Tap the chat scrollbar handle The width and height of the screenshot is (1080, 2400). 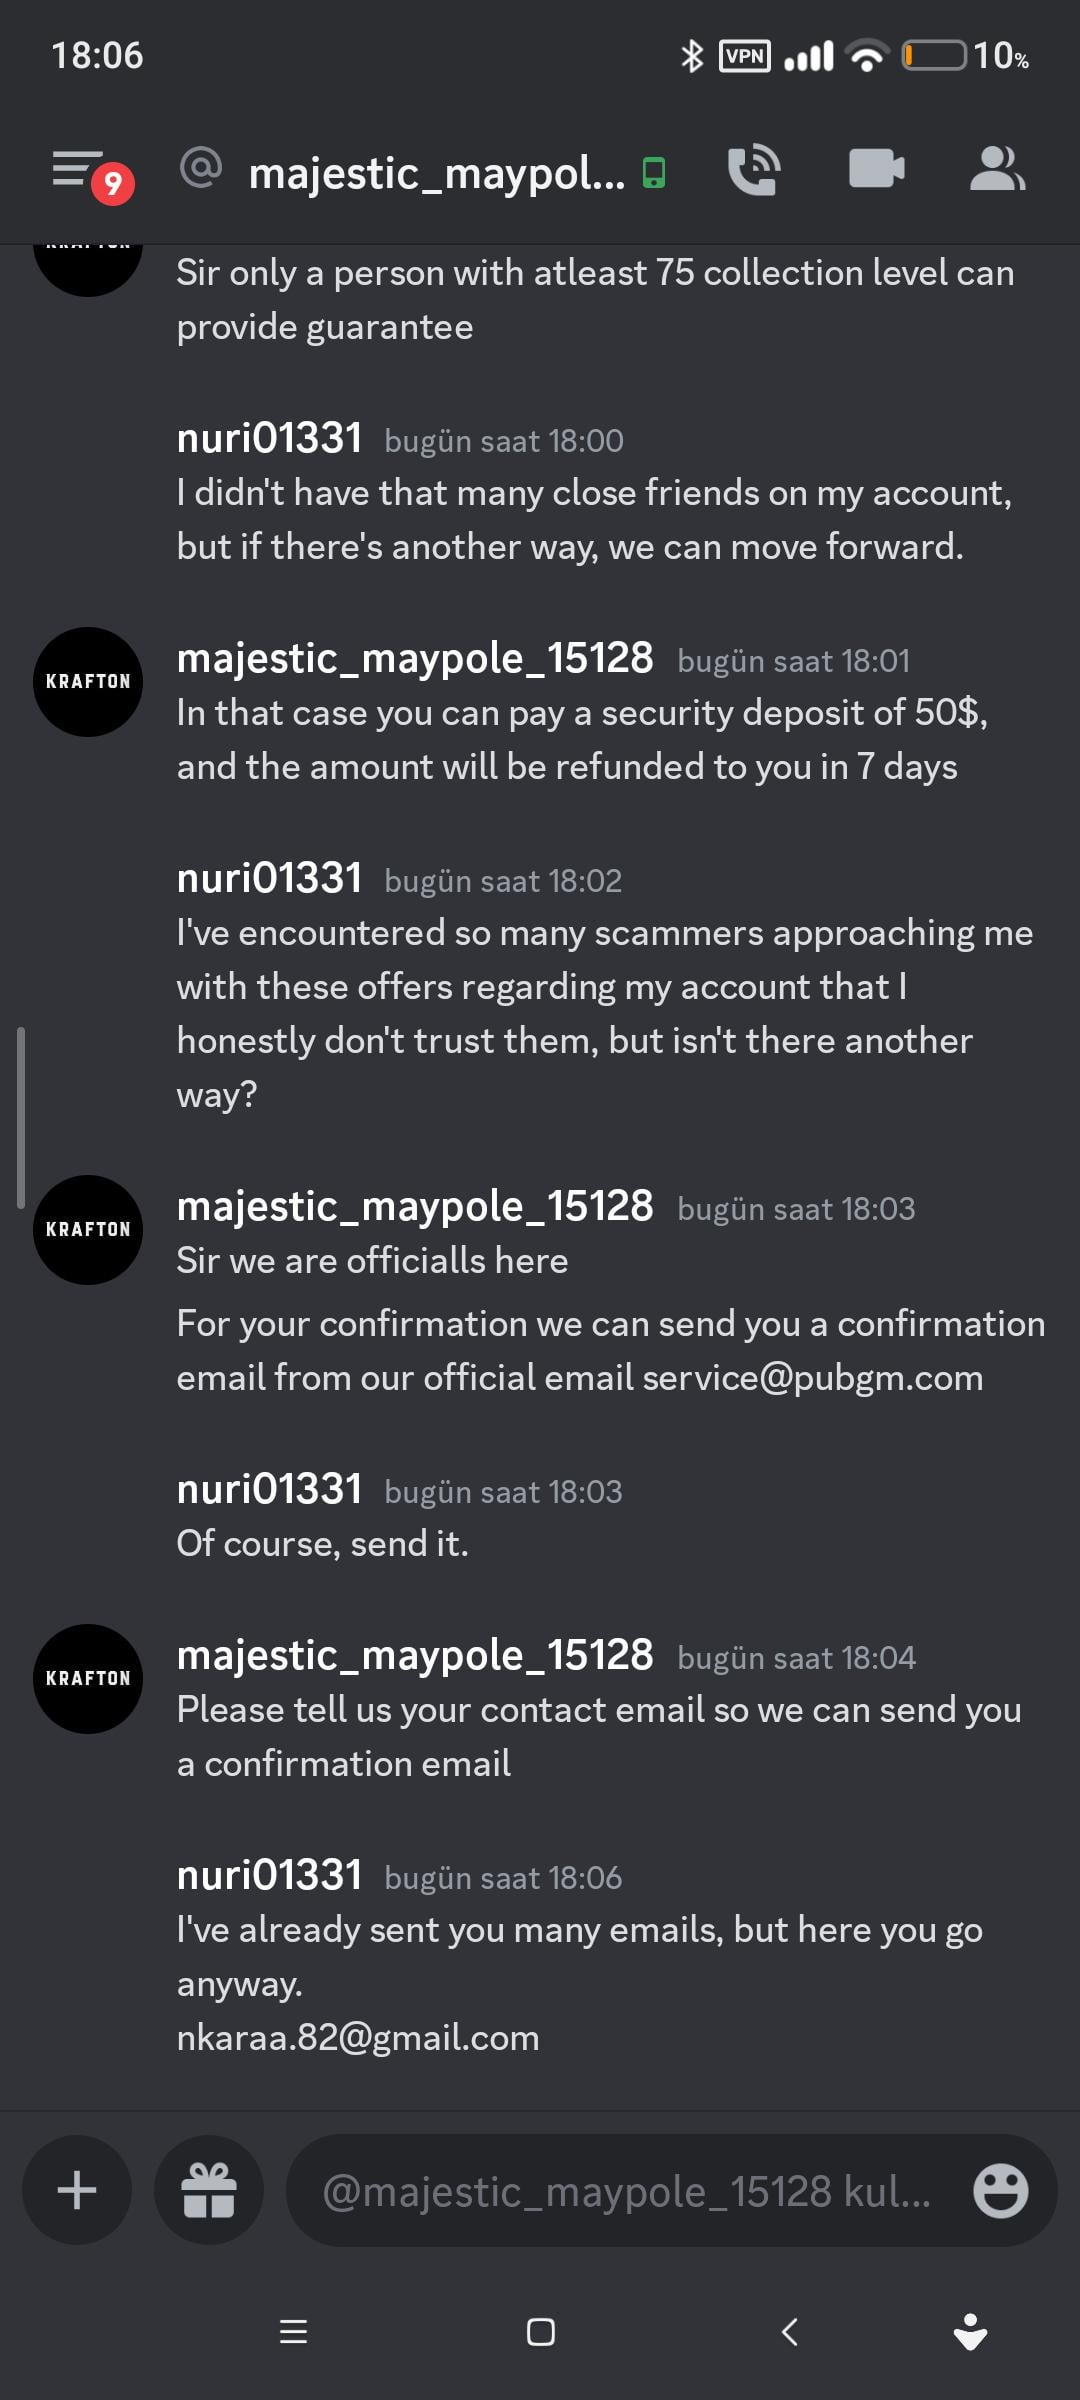[21, 1118]
